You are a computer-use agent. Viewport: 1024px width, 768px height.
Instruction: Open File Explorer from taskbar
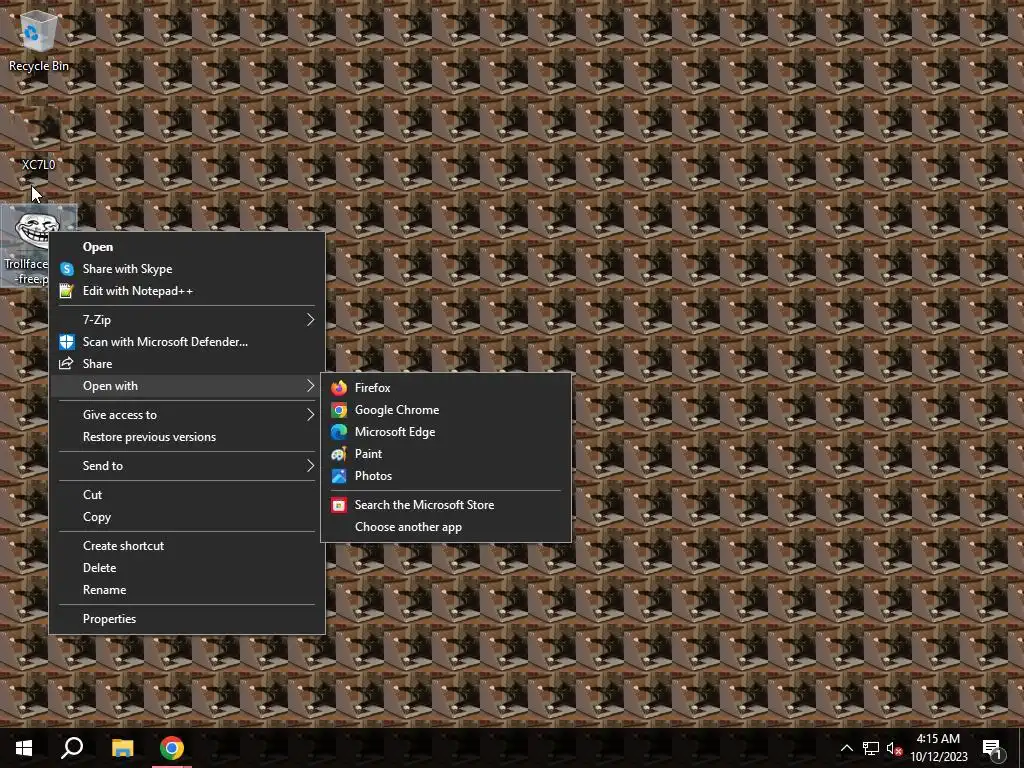pyautogui.click(x=122, y=748)
